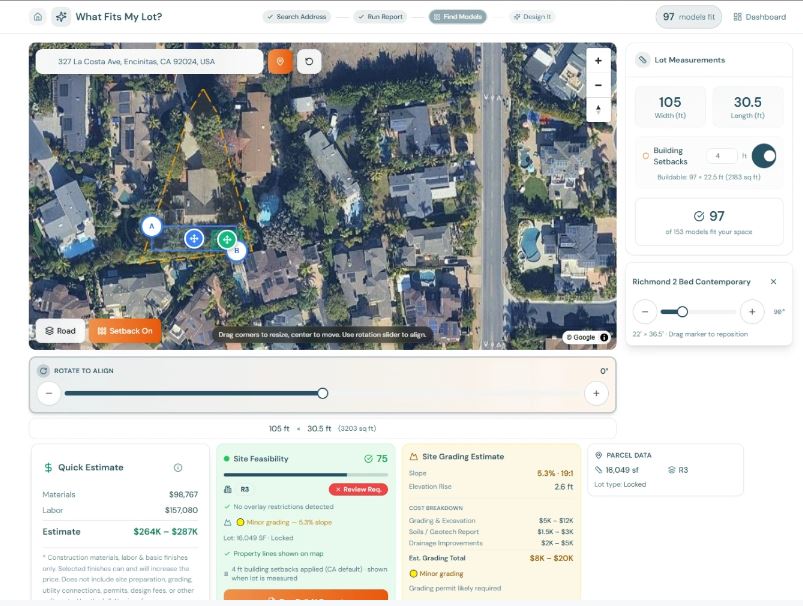The height and width of the screenshot is (606, 803).
Task: Click the Quick Estimate dollar icon
Action: pyautogui.click(x=48, y=467)
